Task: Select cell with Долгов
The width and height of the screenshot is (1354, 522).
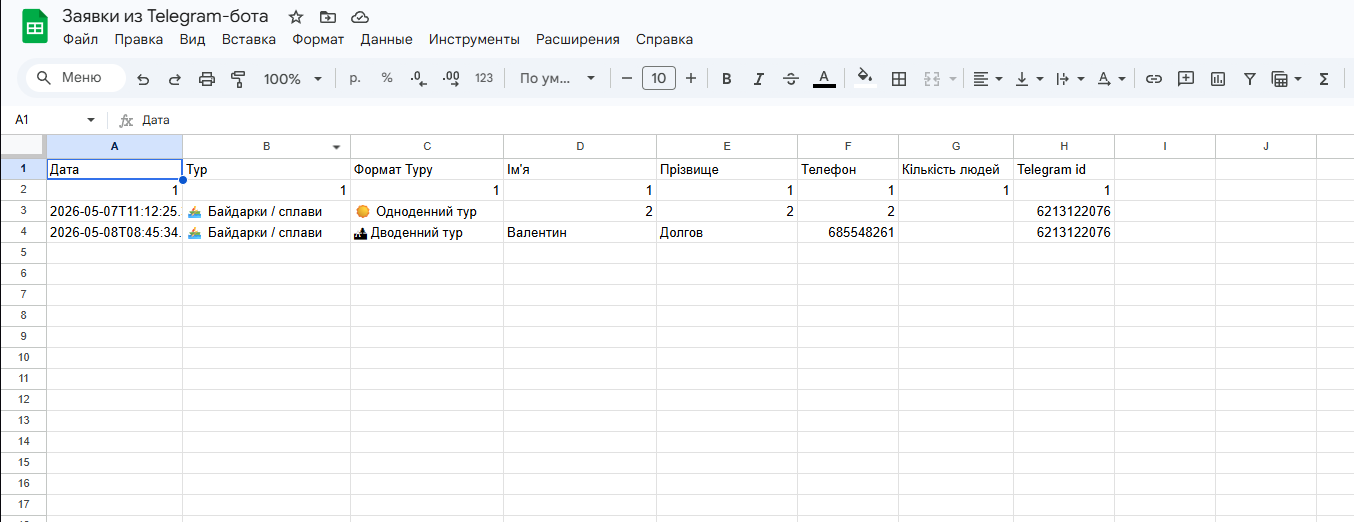Action: pos(727,232)
